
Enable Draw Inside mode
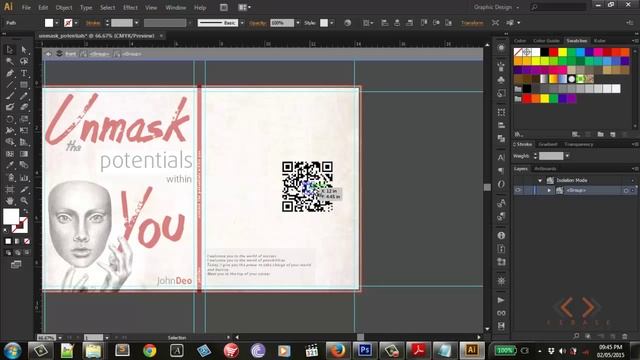coord(27,253)
